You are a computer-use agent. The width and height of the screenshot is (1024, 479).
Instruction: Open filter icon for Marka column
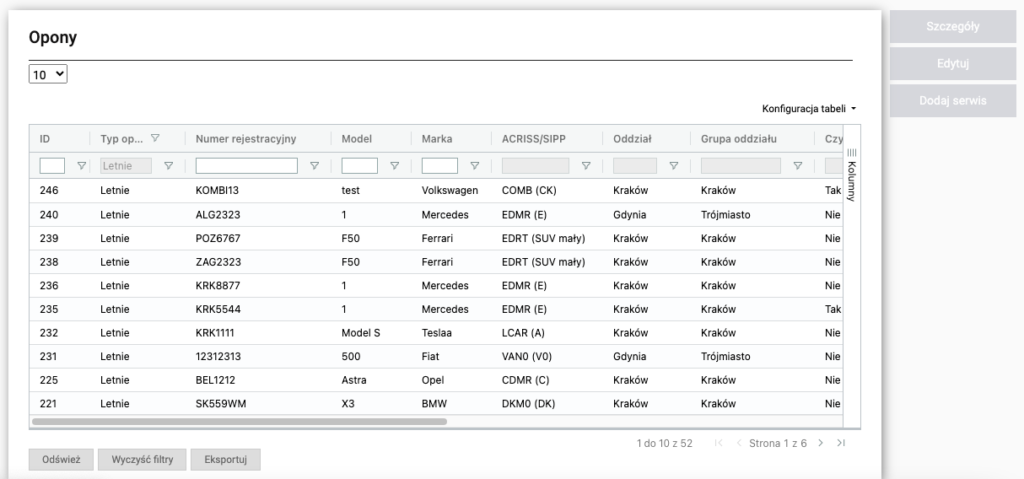click(x=475, y=166)
